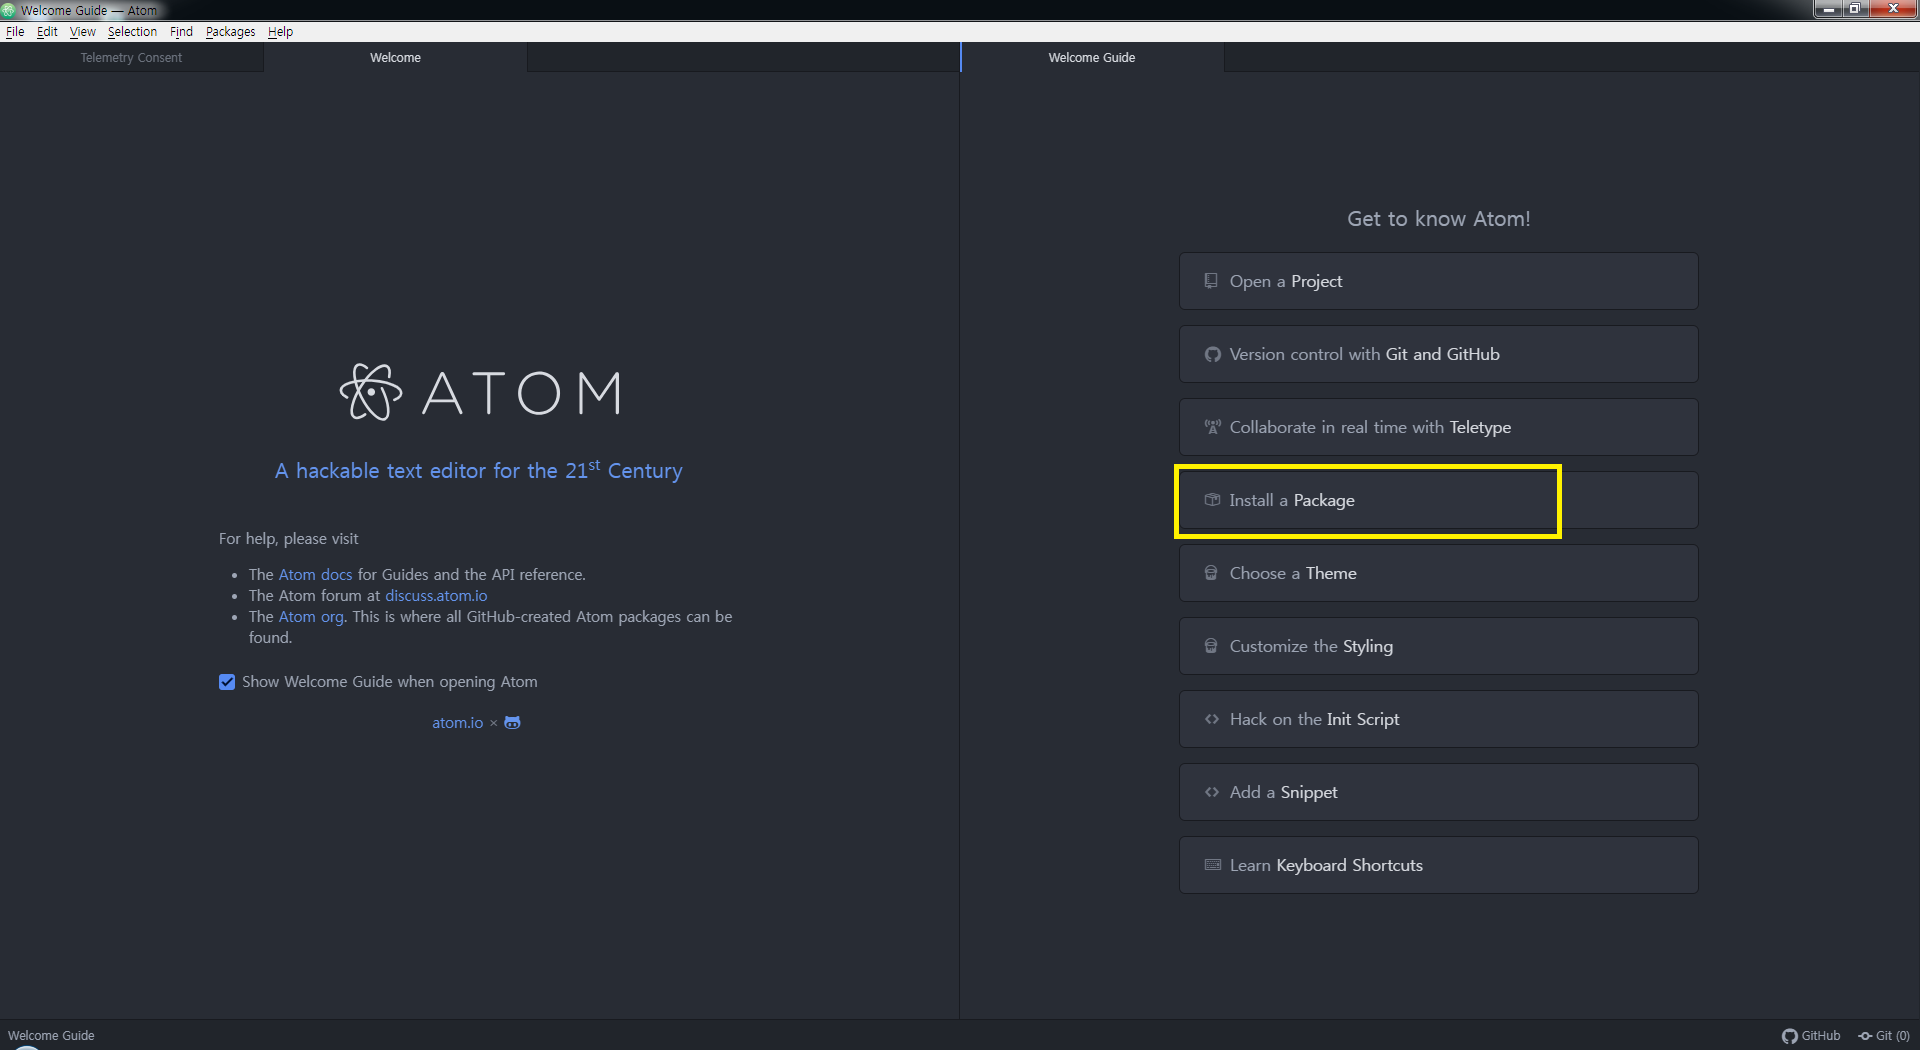The image size is (1920, 1050).
Task: Click the For help, please visit text
Action: click(x=288, y=539)
